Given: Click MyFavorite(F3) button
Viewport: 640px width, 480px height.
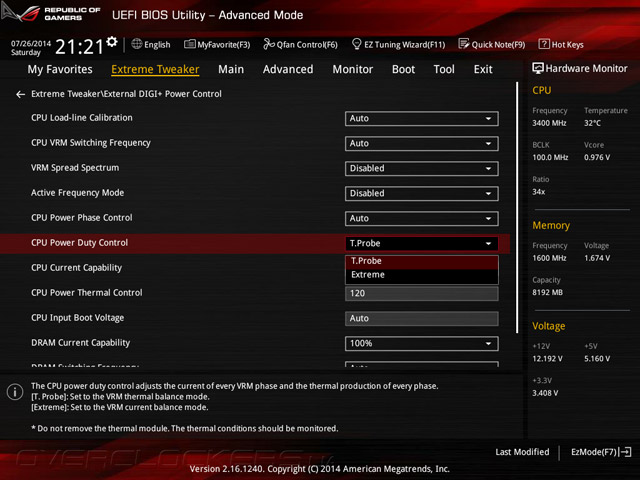Looking at the screenshot, I should pyautogui.click(x=217, y=44).
